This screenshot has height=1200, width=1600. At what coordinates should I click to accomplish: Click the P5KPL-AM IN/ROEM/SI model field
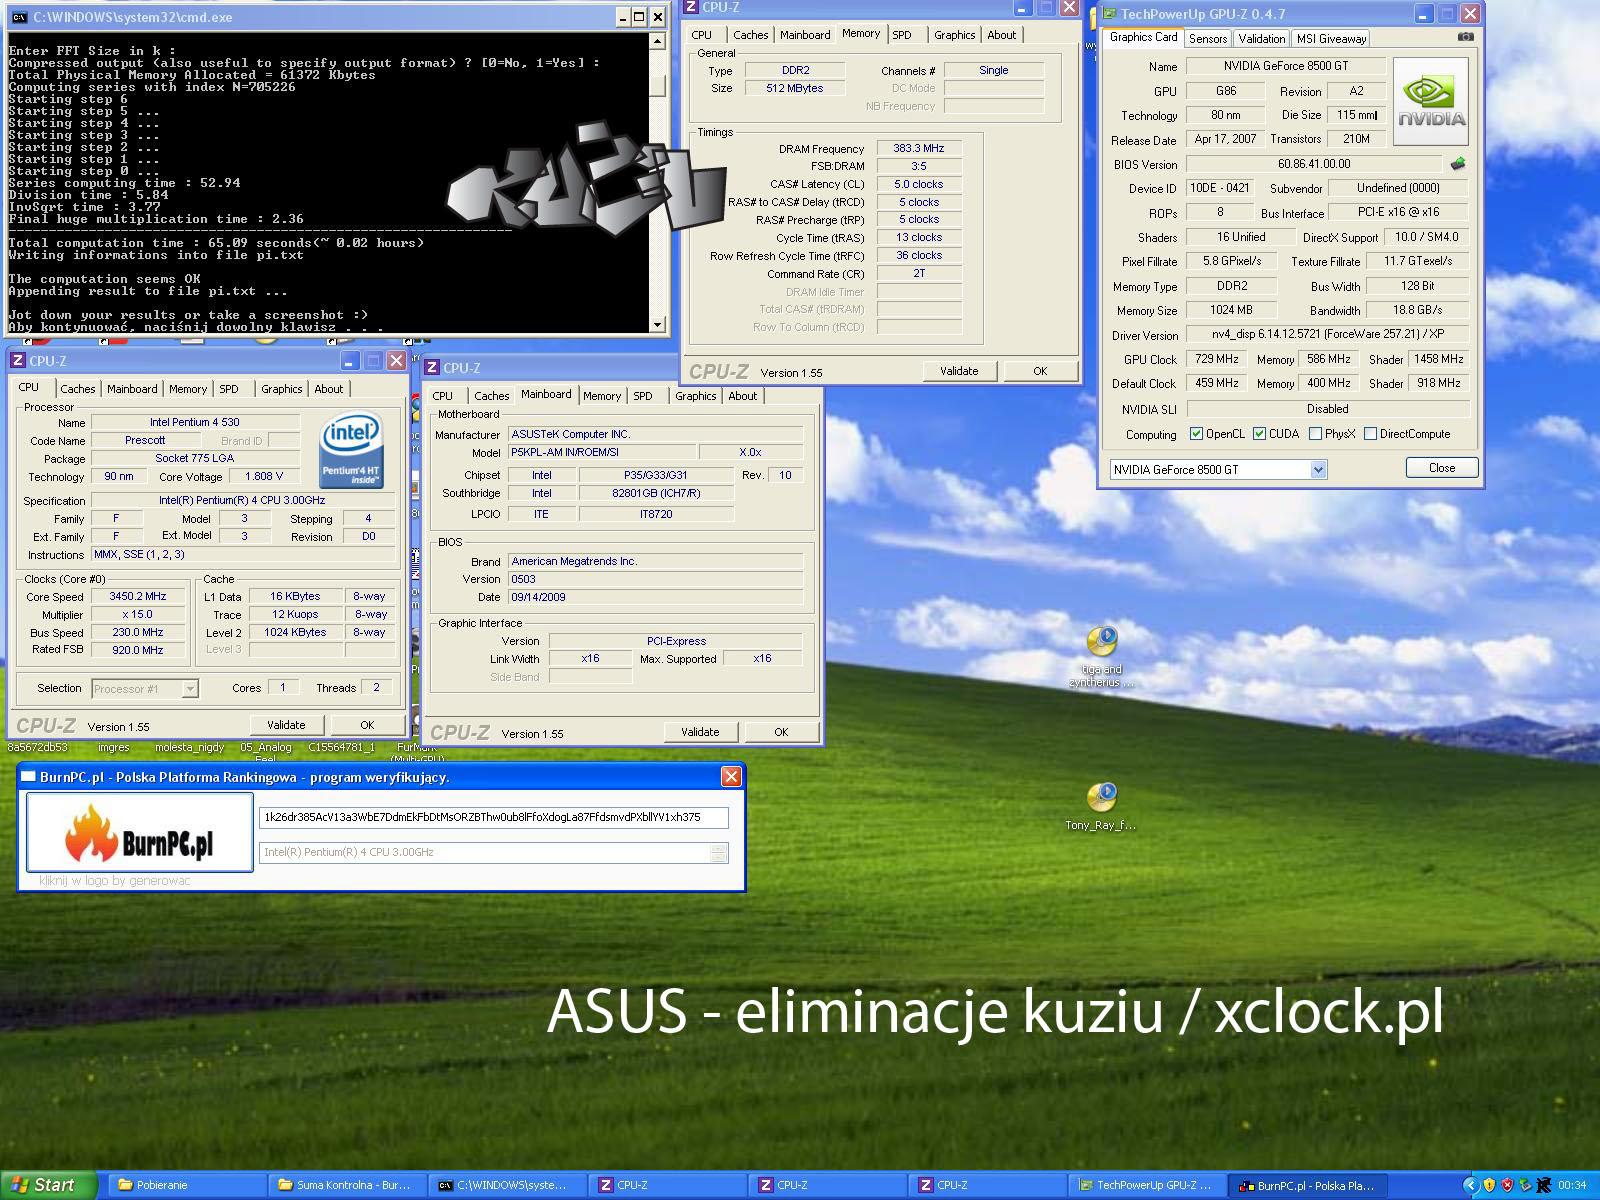click(x=602, y=452)
